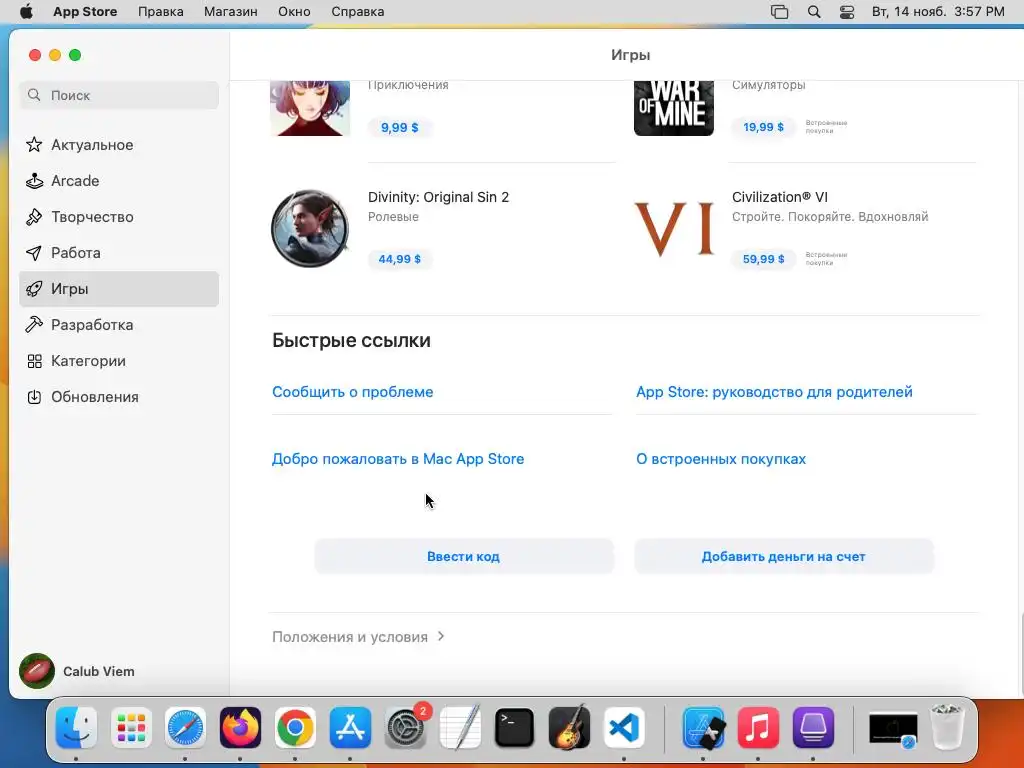Open Control Center from menu bar
The width and height of the screenshot is (1024, 768).
(847, 12)
